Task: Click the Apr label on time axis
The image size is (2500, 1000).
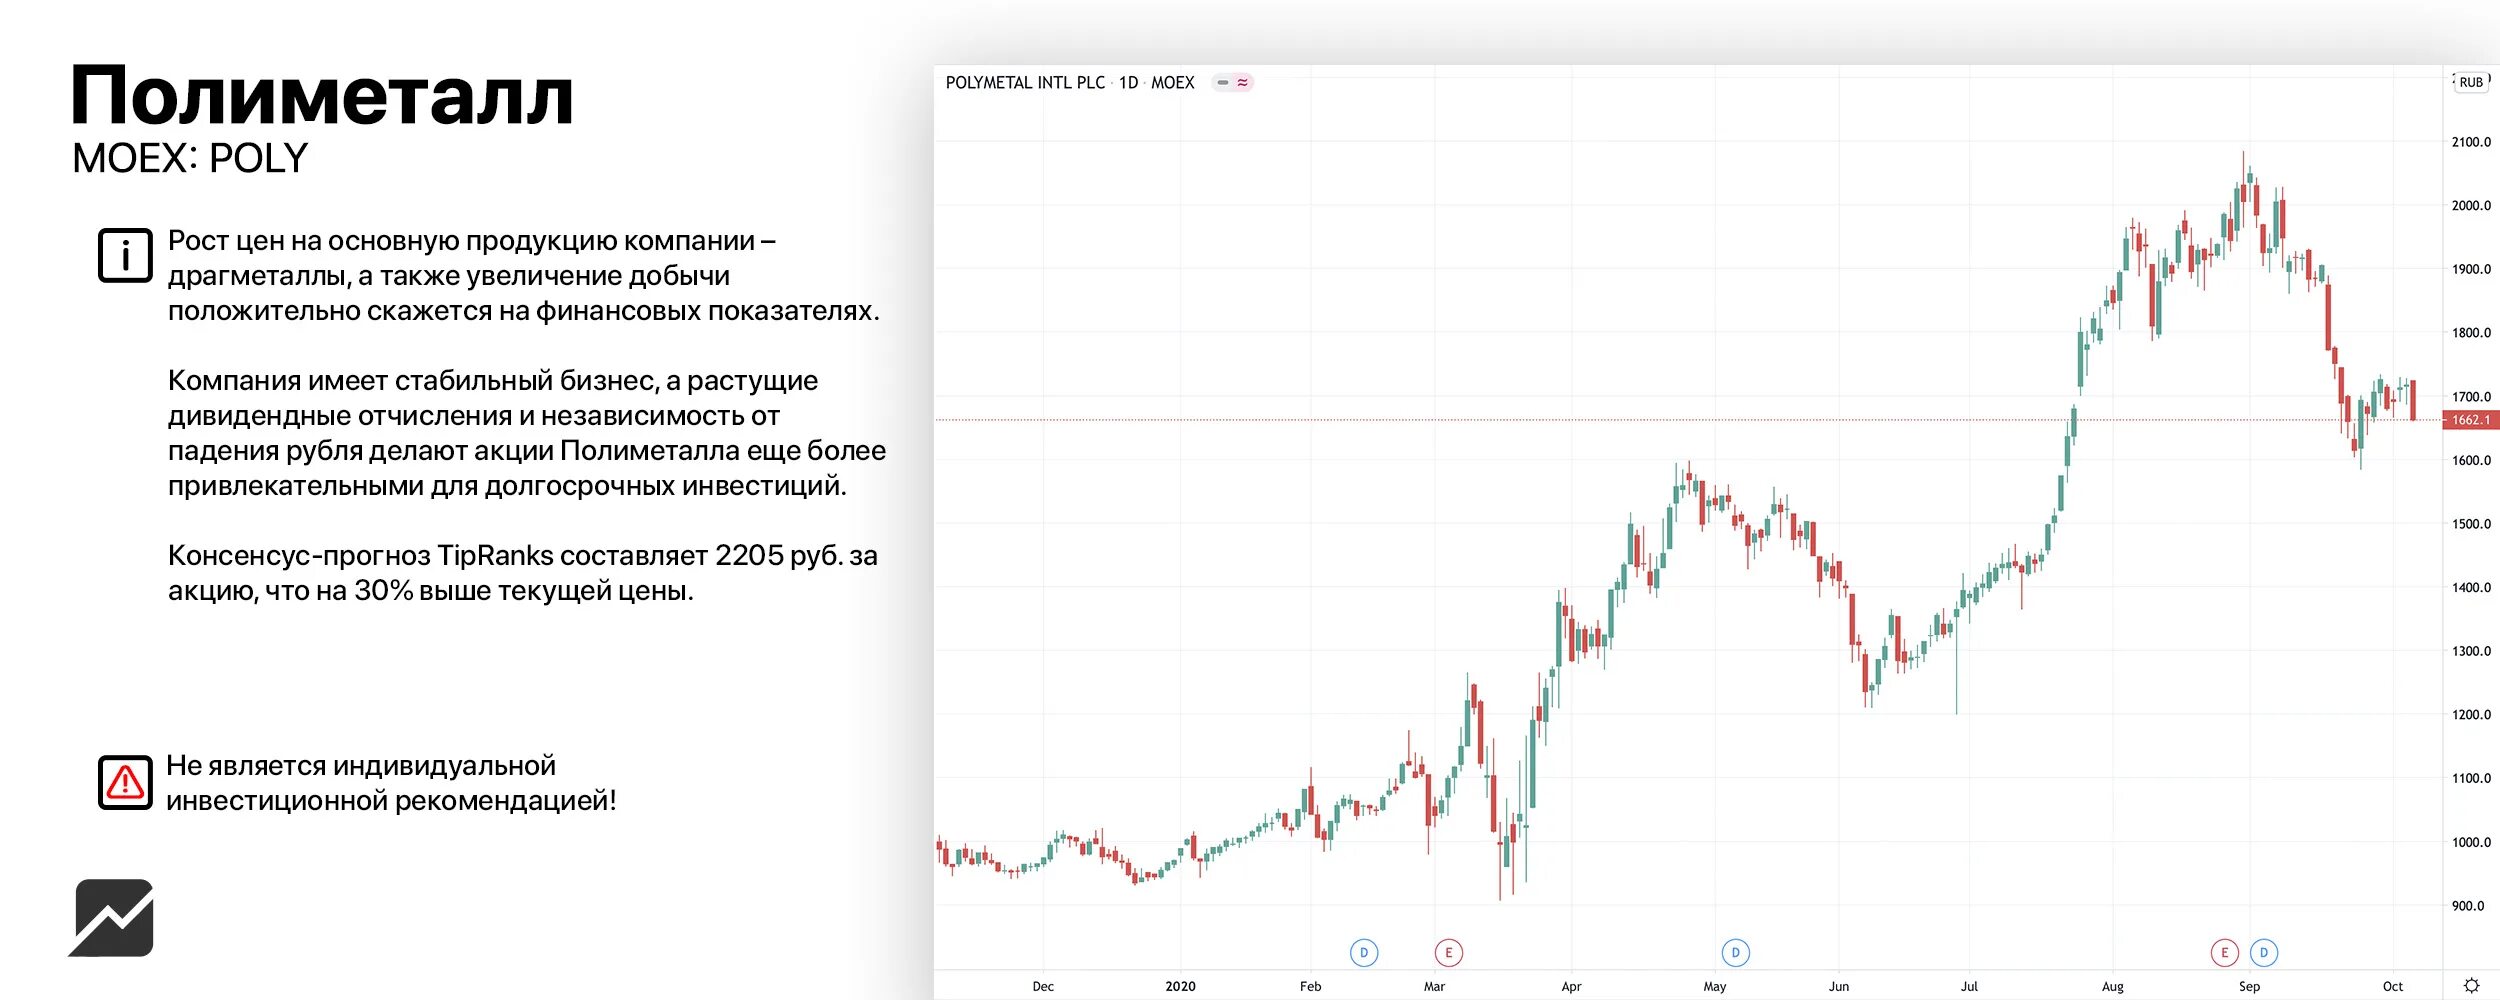Action: pyautogui.click(x=1571, y=986)
